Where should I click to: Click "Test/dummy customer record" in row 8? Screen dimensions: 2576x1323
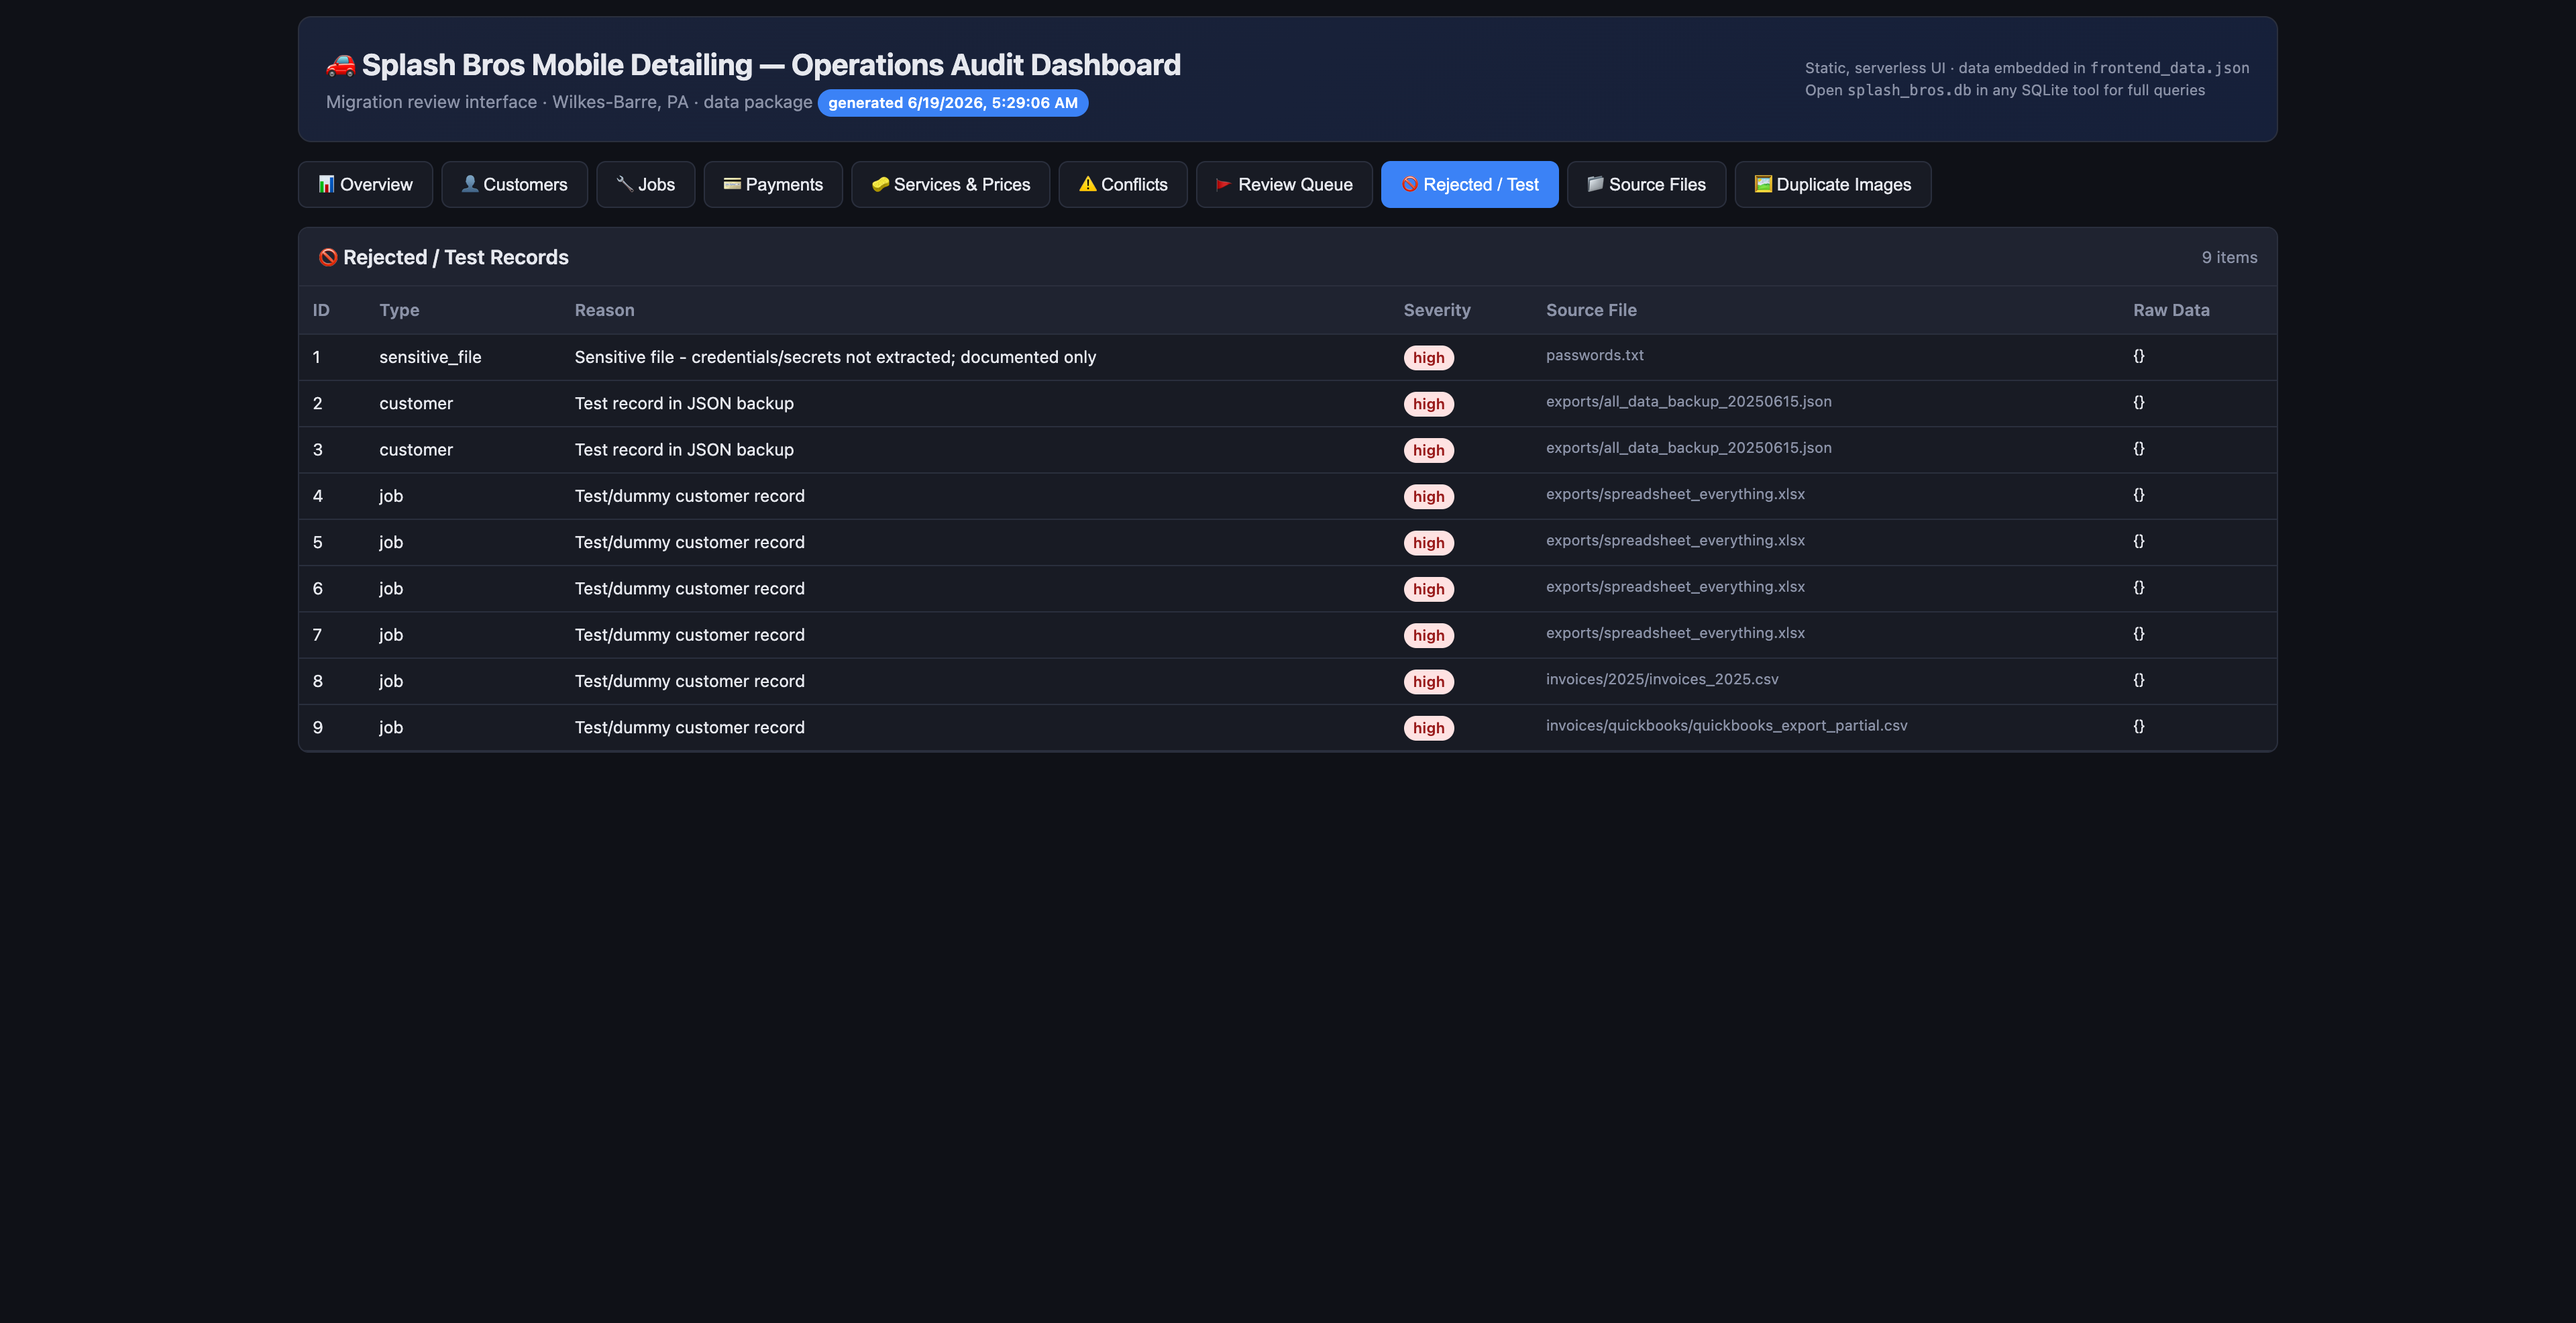(x=689, y=681)
